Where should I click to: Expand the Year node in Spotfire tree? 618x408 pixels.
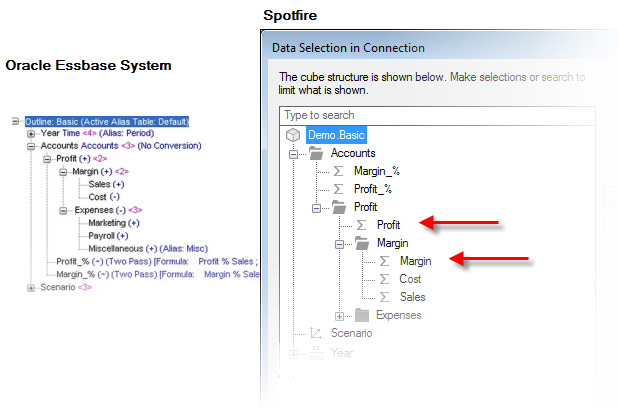tap(293, 354)
